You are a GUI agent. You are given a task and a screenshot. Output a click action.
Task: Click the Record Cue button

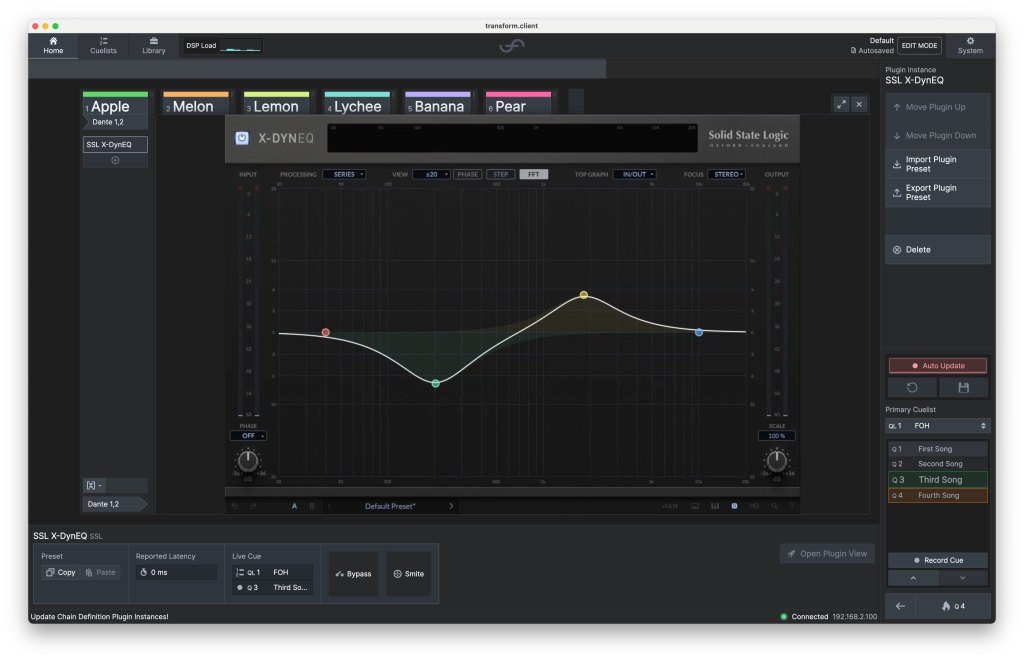pos(938,560)
